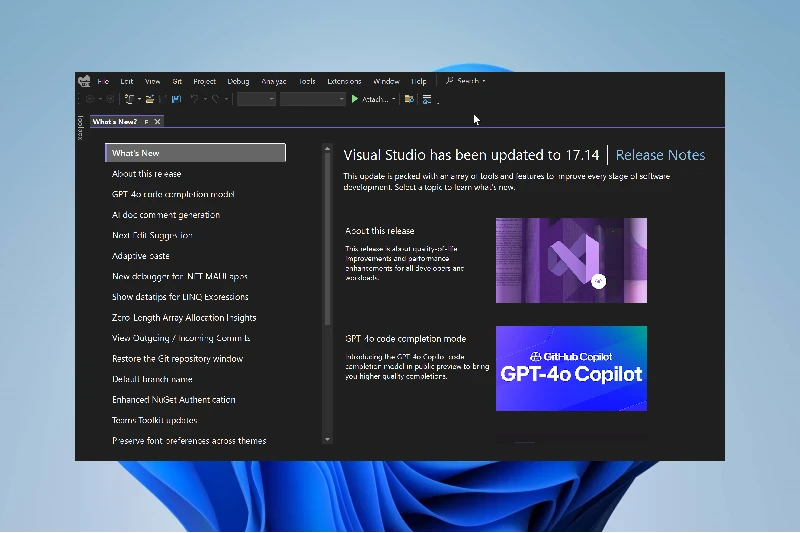
Task: Open View Outgoing / Incoming Commits topic
Action: (181, 338)
